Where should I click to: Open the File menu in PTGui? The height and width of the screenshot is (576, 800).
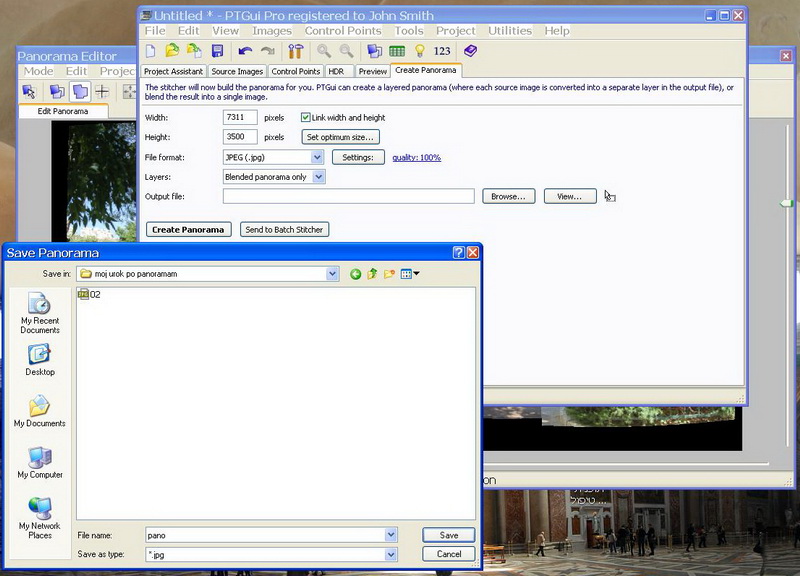[x=155, y=31]
